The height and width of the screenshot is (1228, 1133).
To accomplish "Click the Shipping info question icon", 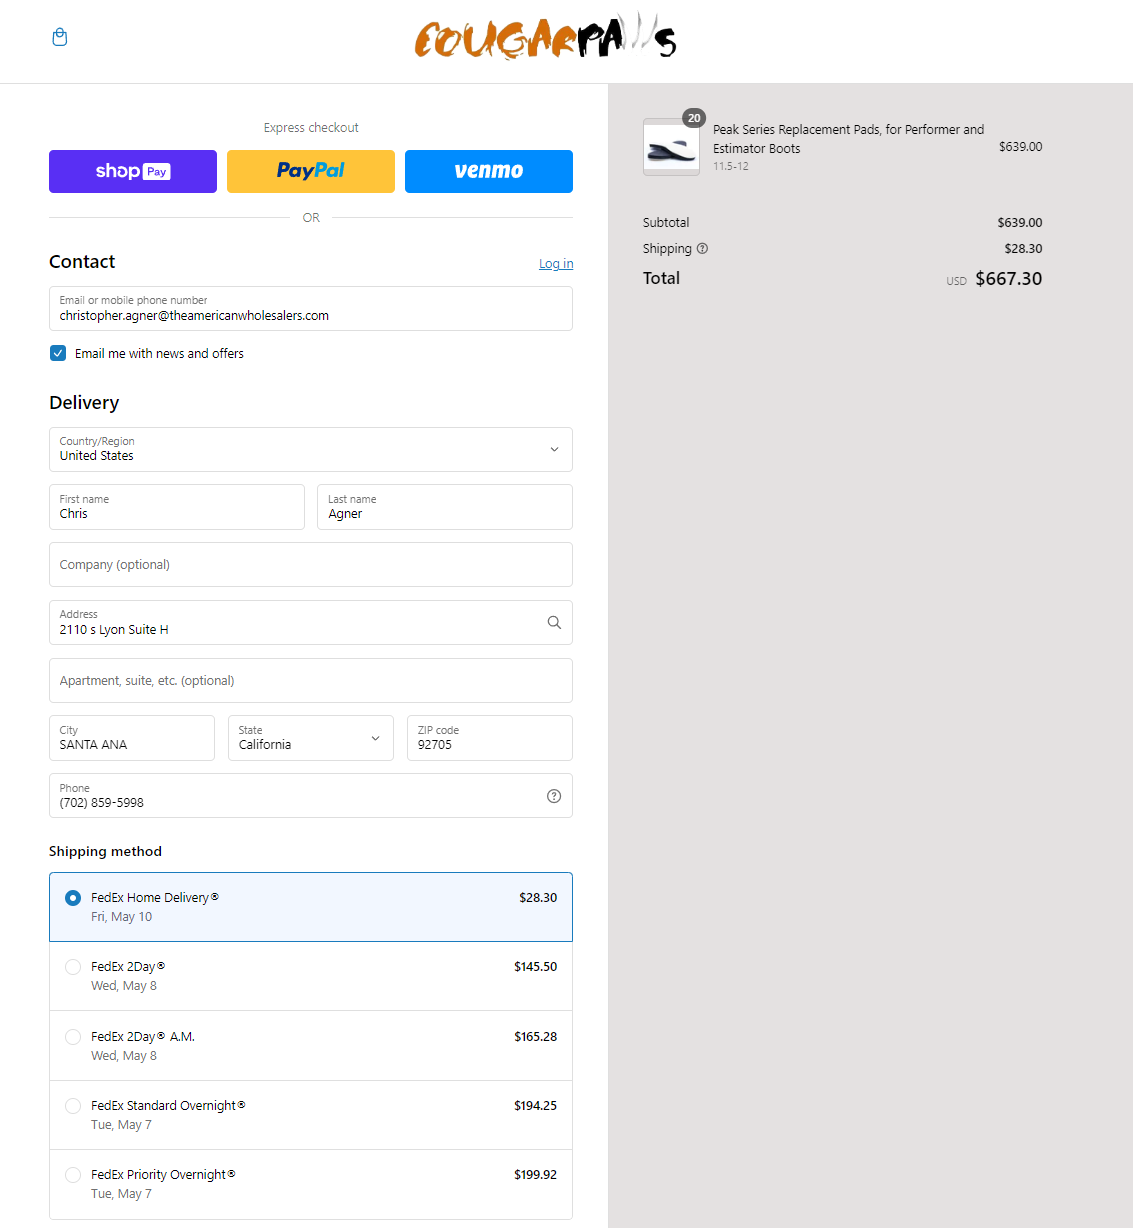I will pos(702,249).
